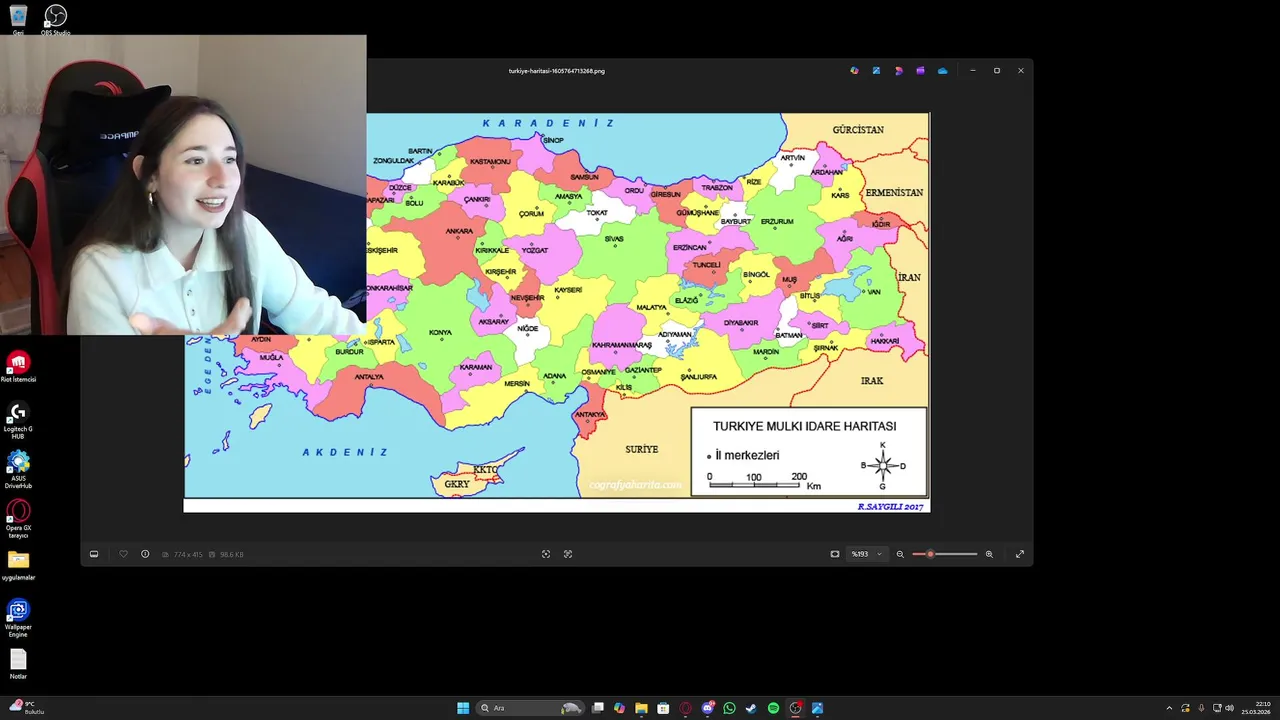Click the 98.6 KB file size text

coord(232,554)
